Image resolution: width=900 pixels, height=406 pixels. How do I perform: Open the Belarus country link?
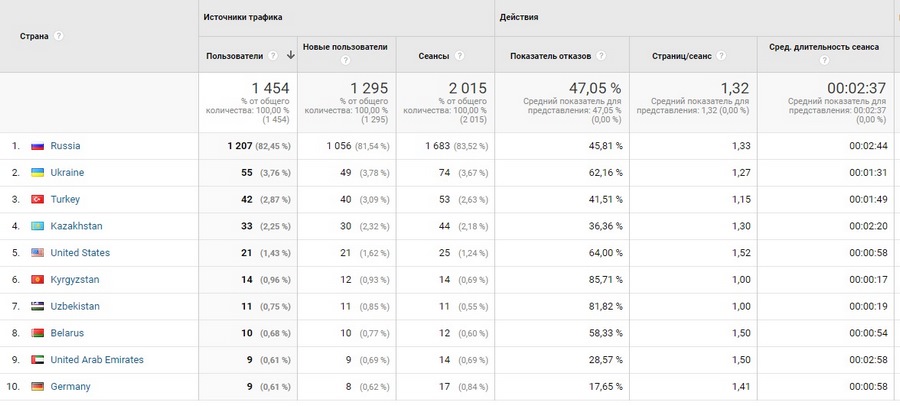click(67, 333)
